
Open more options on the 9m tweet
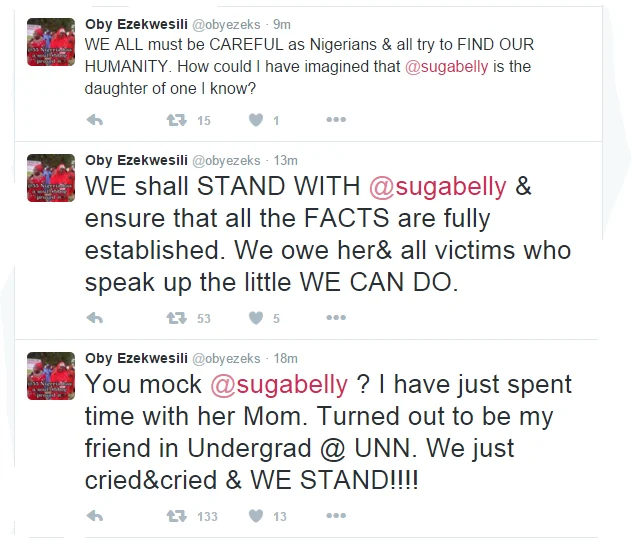click(x=336, y=119)
